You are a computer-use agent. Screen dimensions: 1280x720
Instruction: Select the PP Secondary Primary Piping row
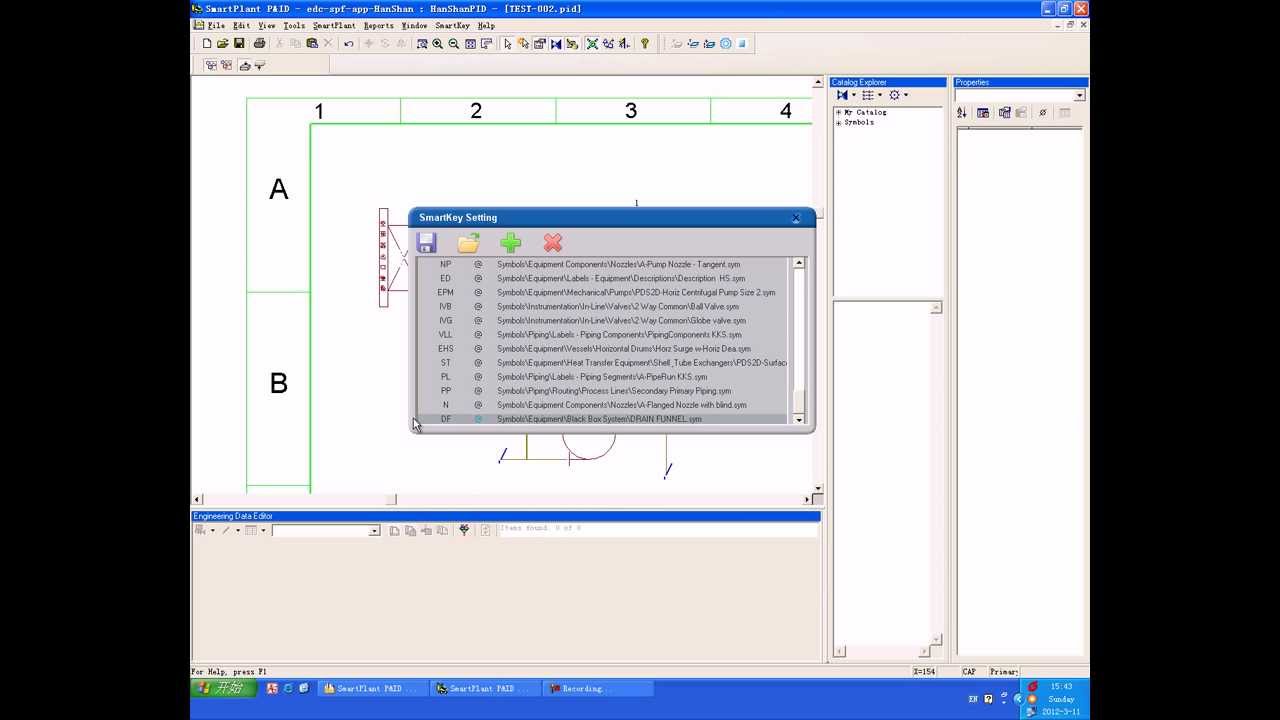[602, 390]
